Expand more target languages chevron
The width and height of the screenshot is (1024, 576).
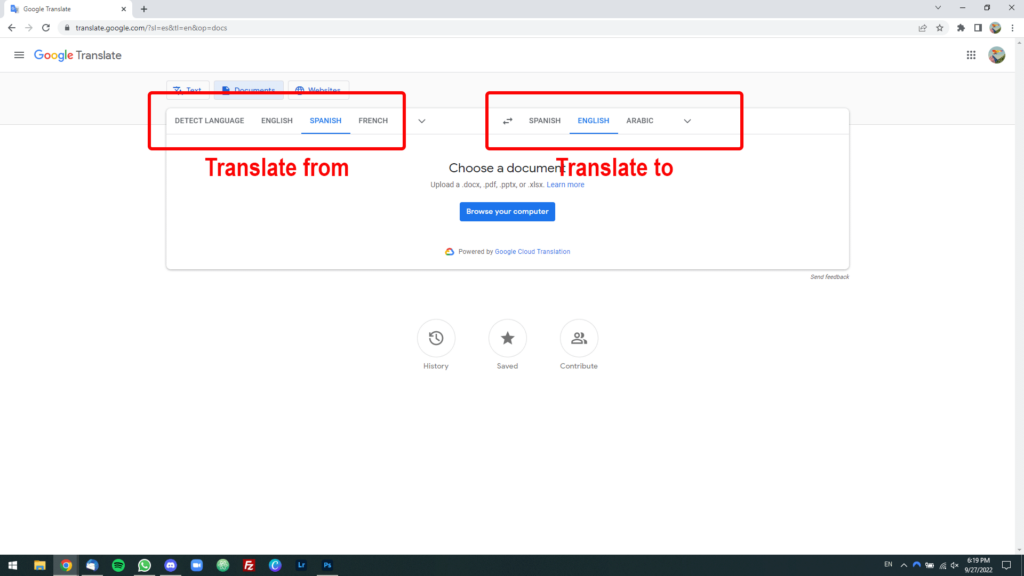687,121
